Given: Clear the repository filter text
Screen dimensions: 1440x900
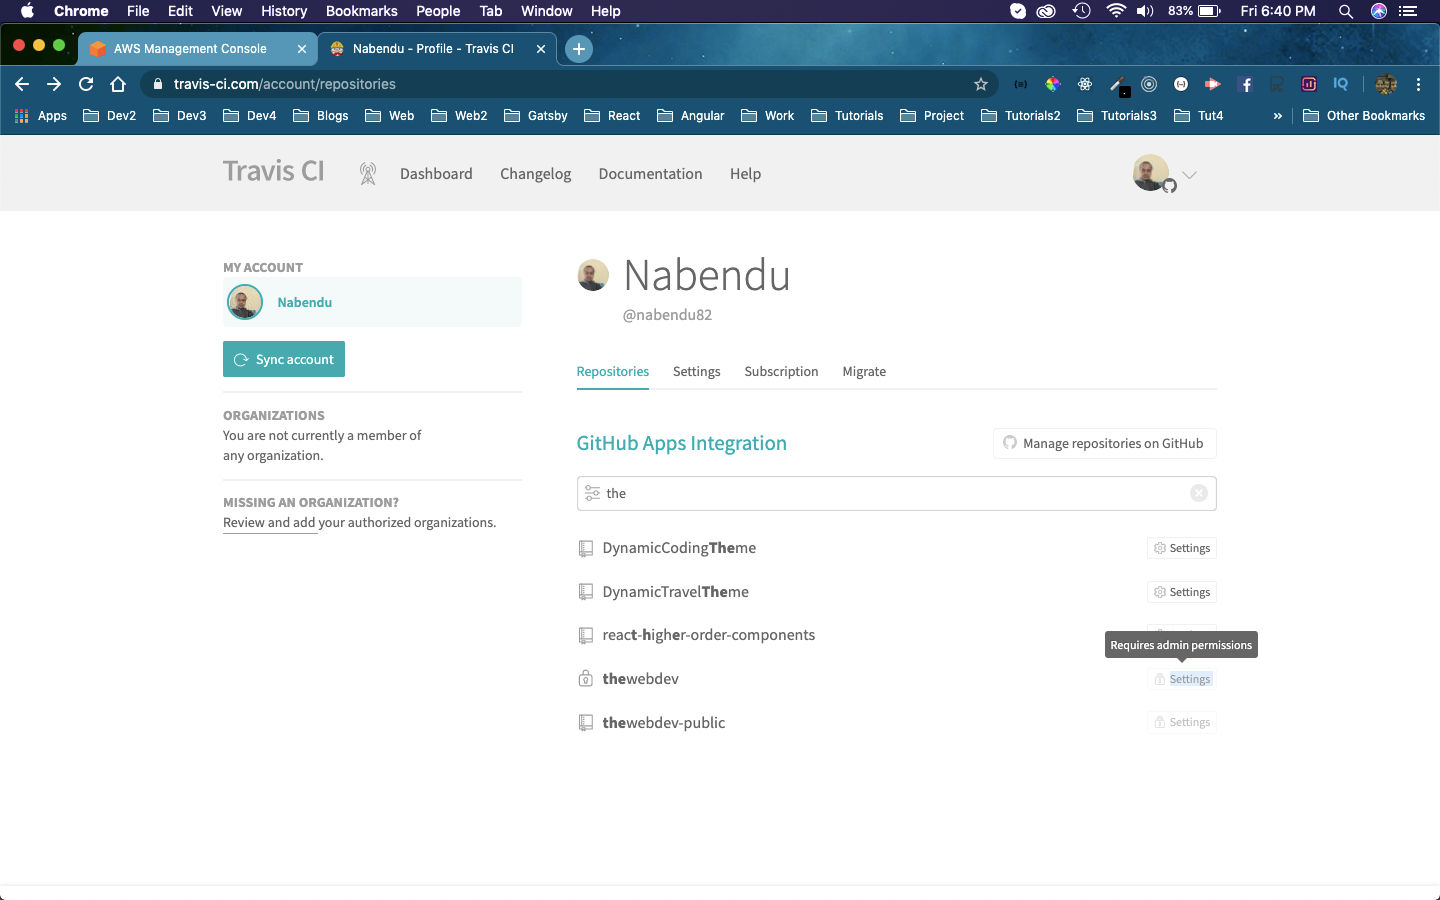Looking at the screenshot, I should coord(1199,493).
